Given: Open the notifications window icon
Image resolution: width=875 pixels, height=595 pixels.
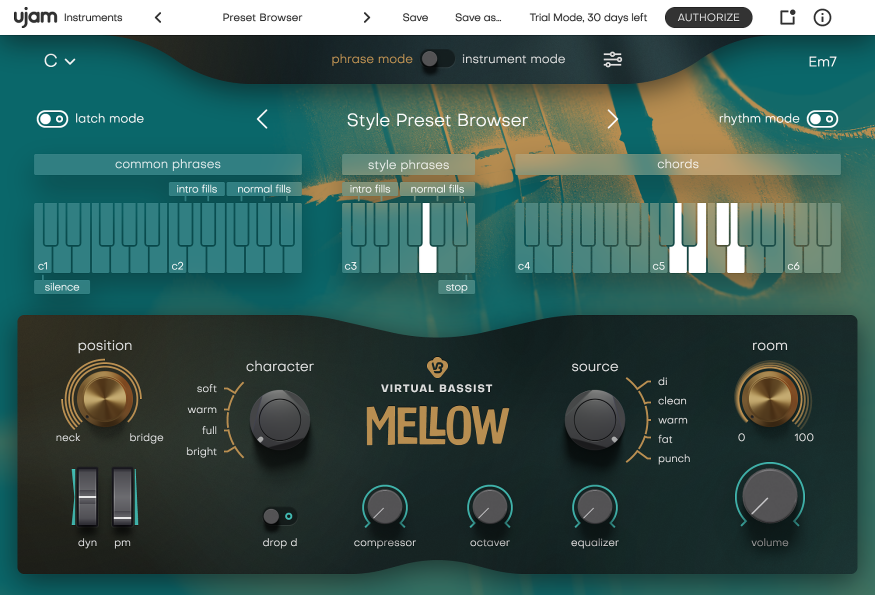Looking at the screenshot, I should (x=787, y=17).
